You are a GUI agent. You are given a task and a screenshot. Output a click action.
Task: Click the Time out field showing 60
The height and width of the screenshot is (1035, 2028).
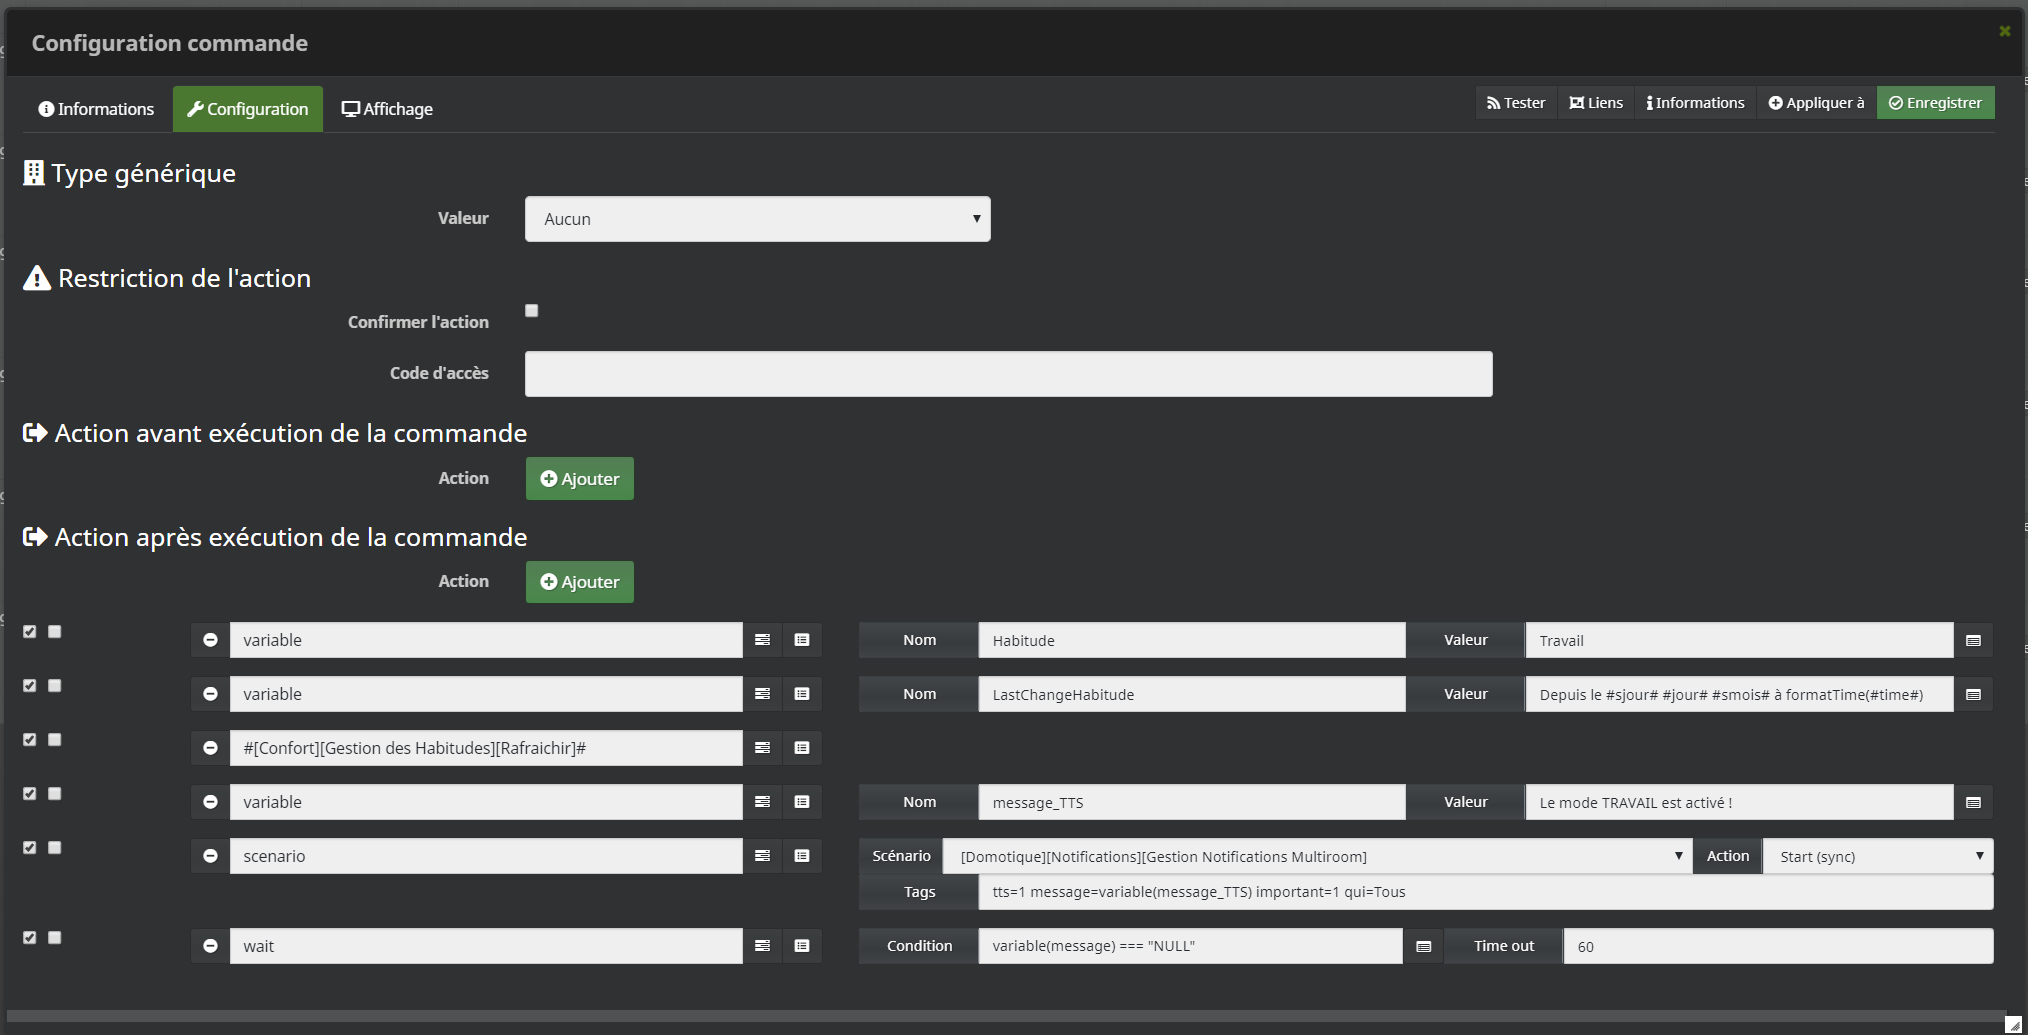pos(1778,946)
